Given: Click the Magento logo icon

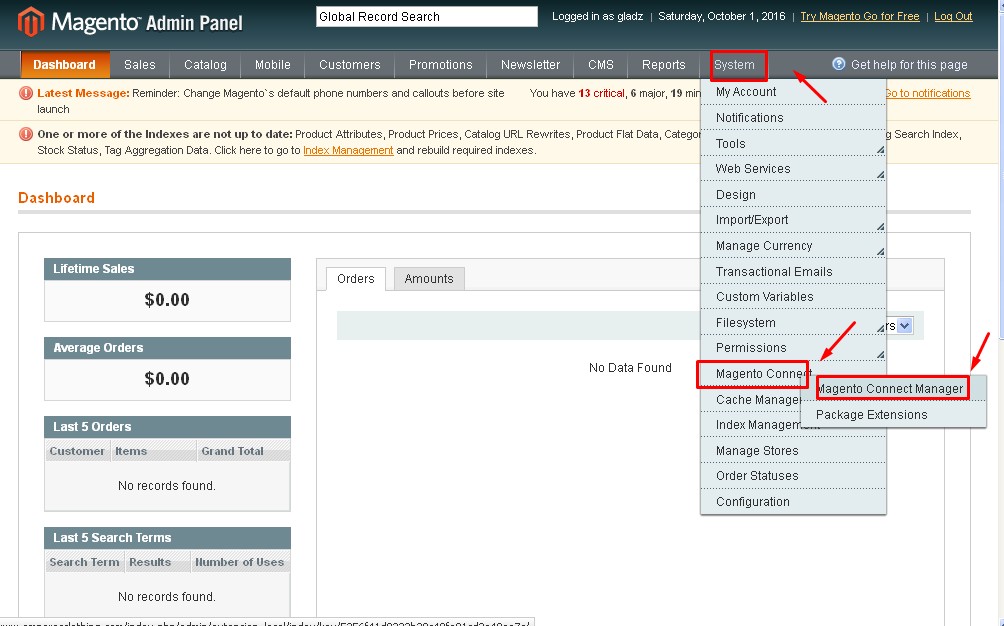Looking at the screenshot, I should click(x=30, y=21).
